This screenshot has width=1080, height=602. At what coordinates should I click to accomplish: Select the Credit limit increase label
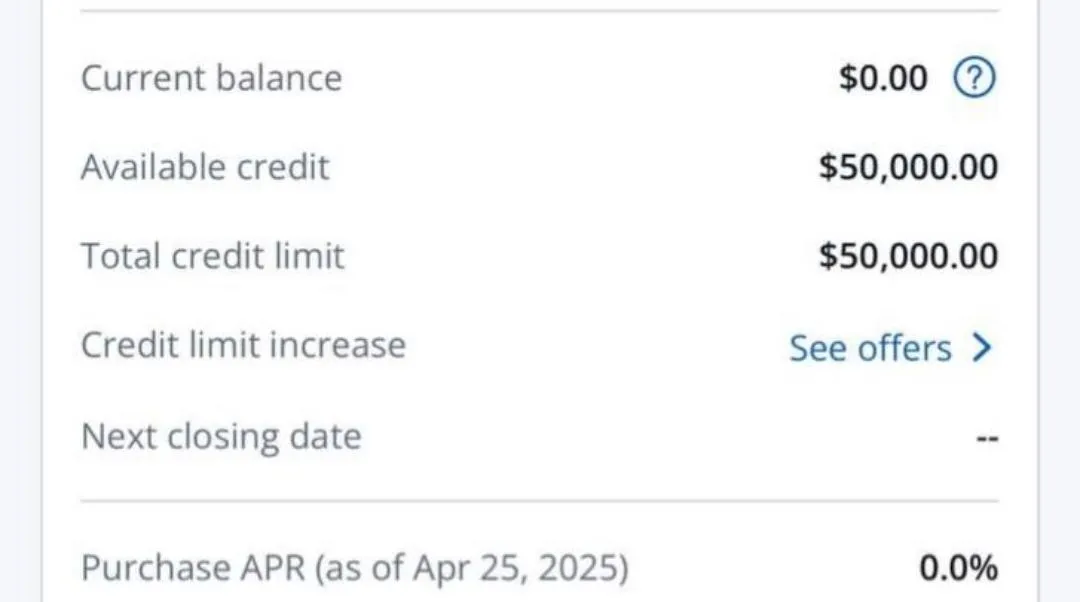tap(243, 344)
